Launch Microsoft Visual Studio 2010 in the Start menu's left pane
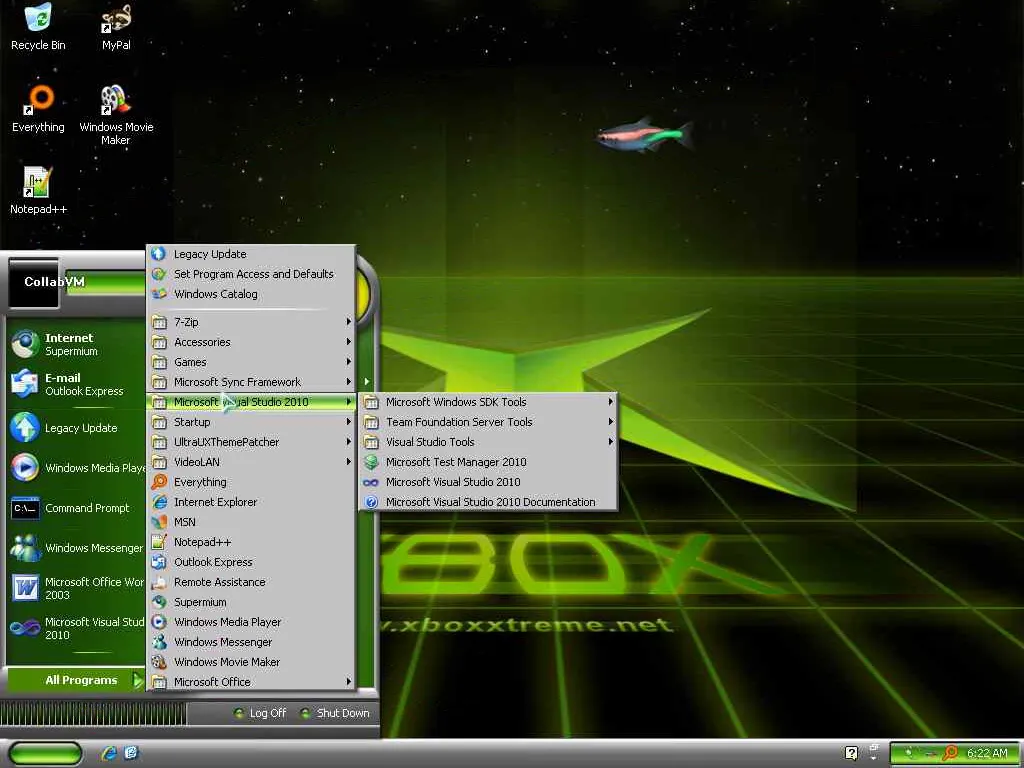1024x768 pixels. [x=76, y=628]
